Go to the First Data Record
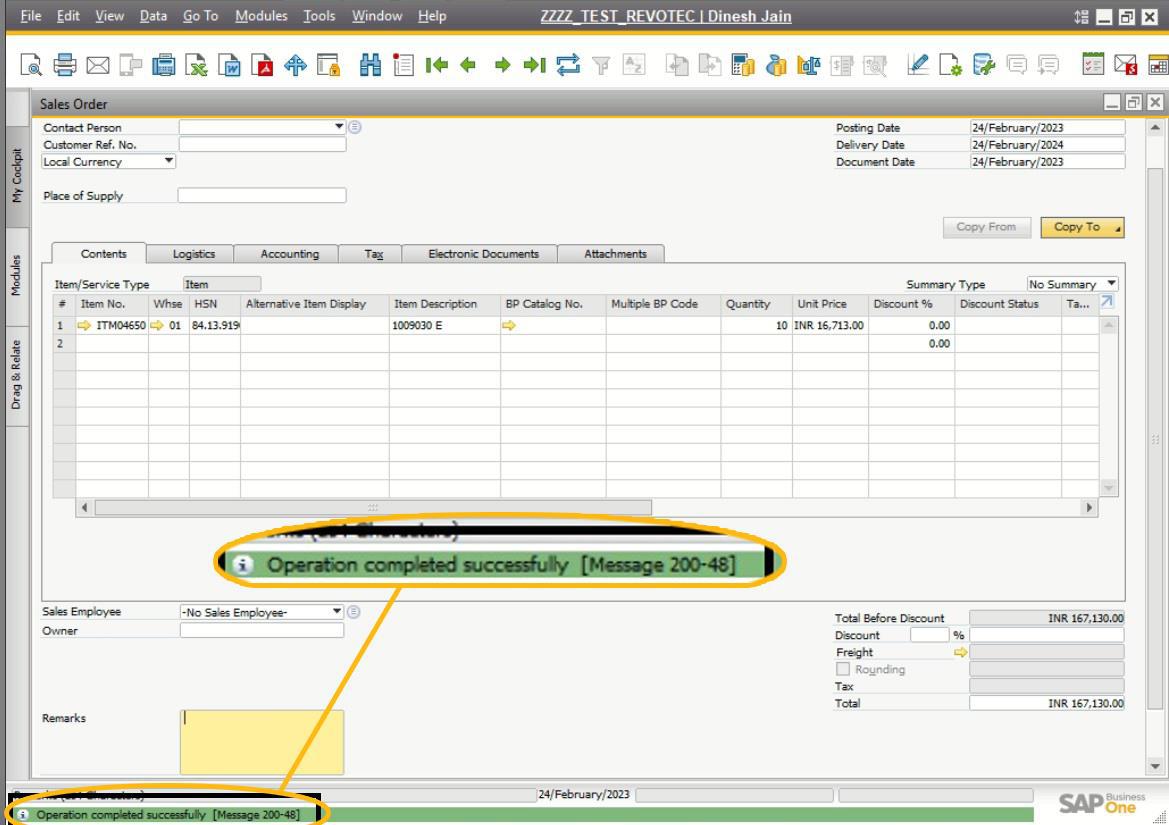 436,65
